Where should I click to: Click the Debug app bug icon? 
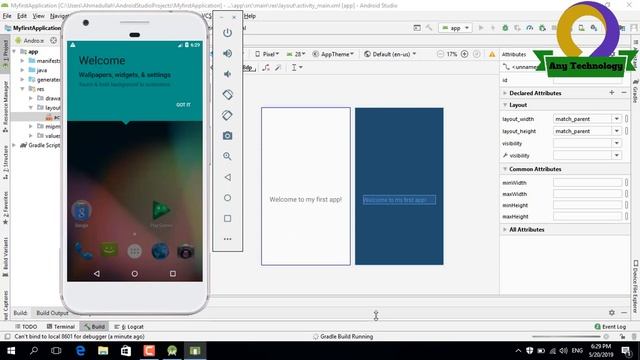505,28
